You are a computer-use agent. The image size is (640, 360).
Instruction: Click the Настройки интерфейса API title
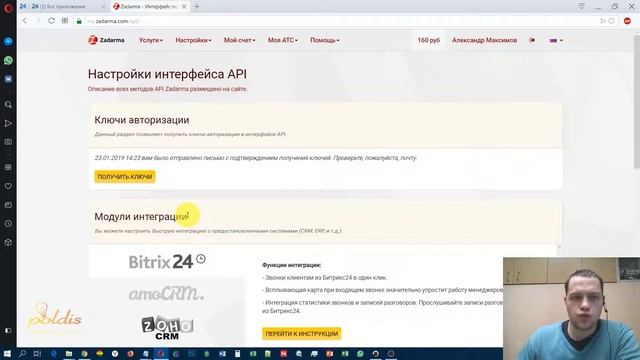[167, 74]
